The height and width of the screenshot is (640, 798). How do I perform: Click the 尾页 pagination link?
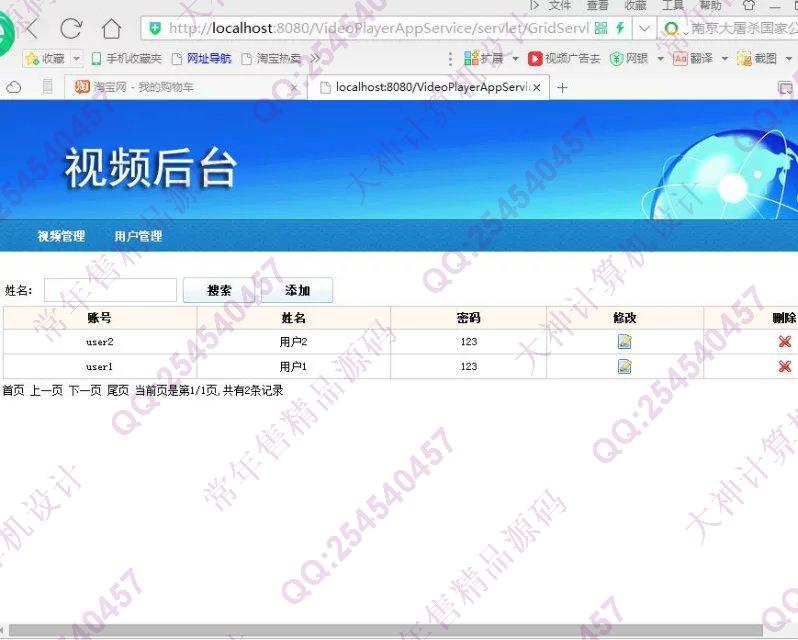pos(118,391)
